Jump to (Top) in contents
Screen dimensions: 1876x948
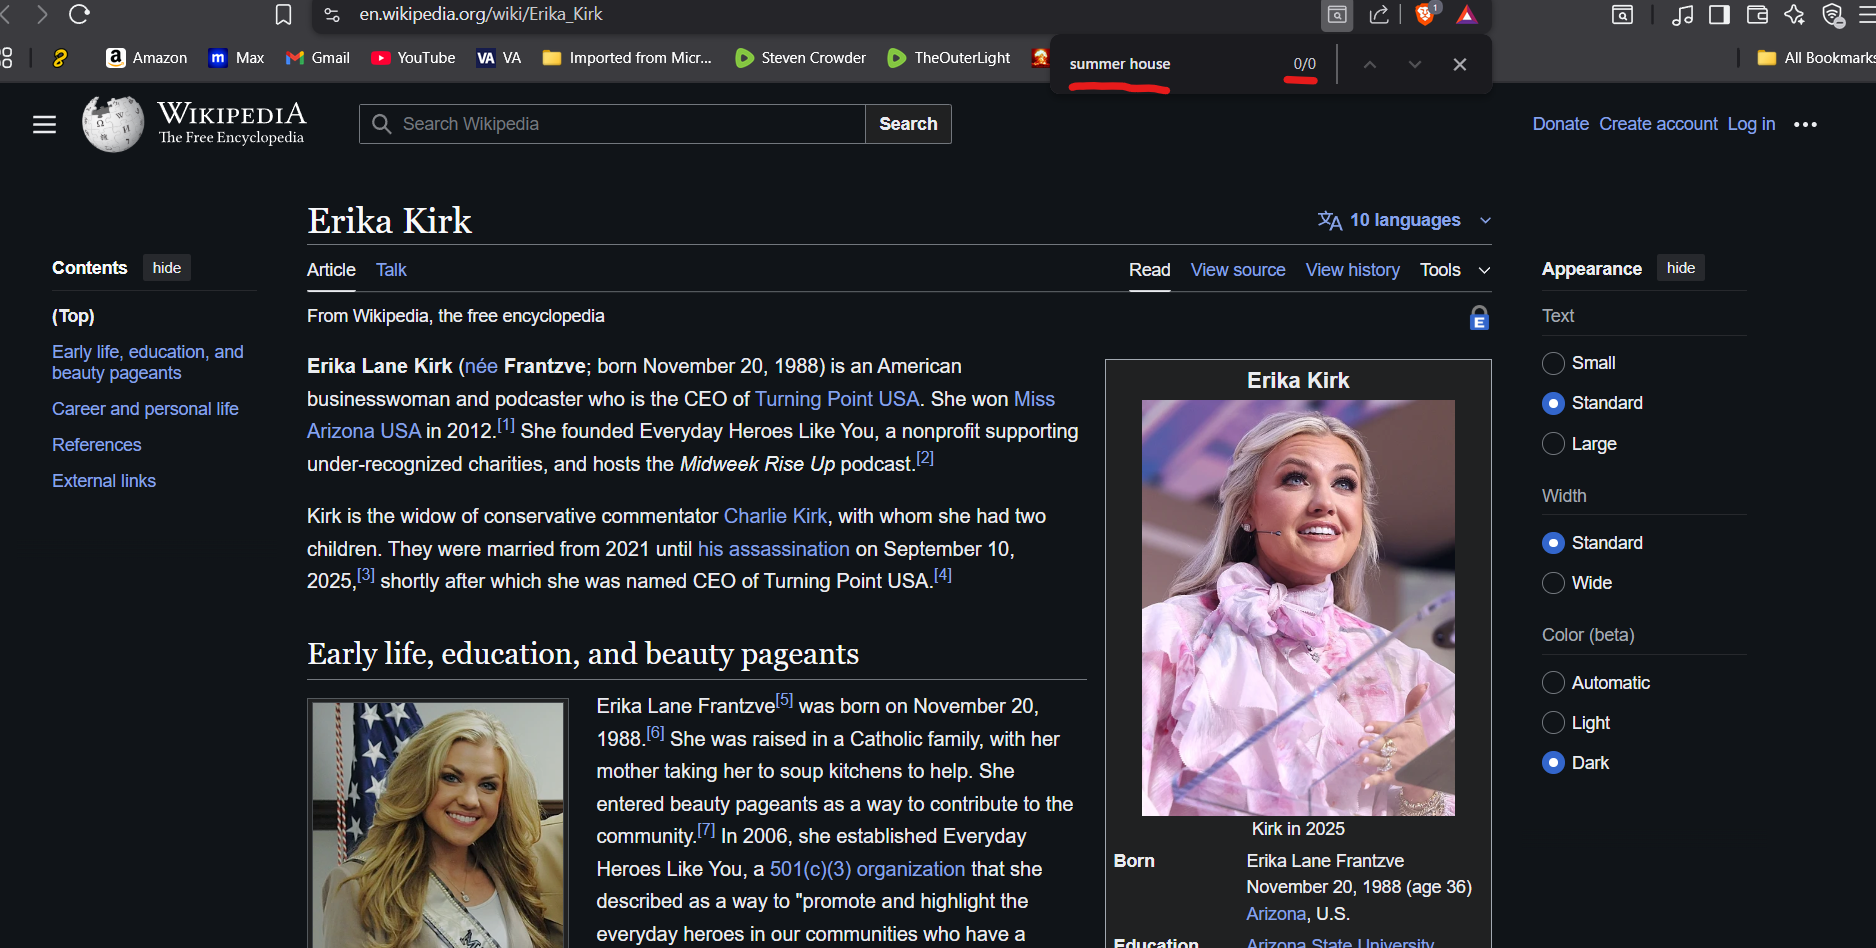[x=73, y=316]
